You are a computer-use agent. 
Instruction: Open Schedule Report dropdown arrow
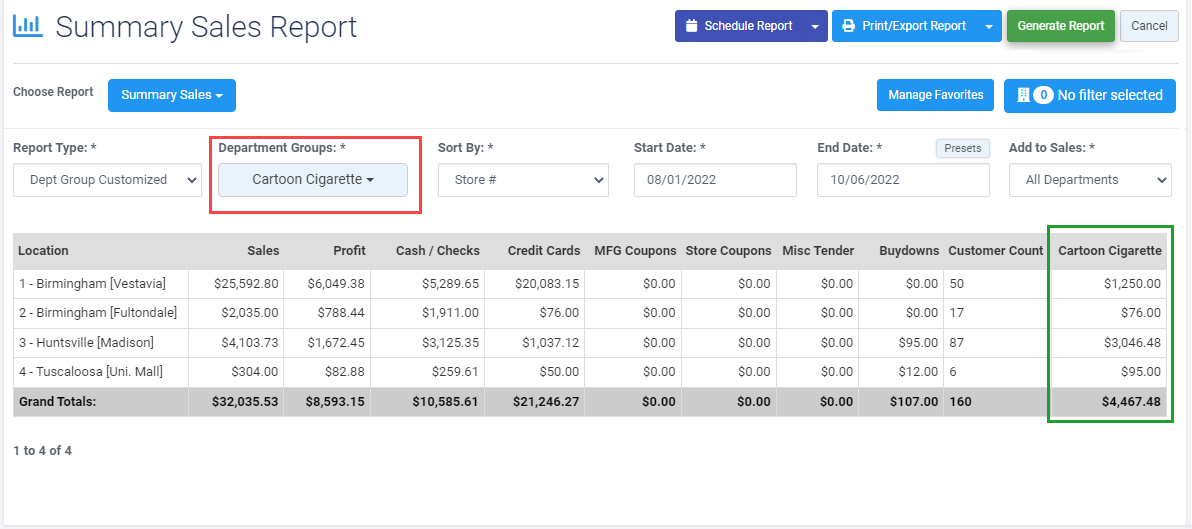[x=815, y=26]
